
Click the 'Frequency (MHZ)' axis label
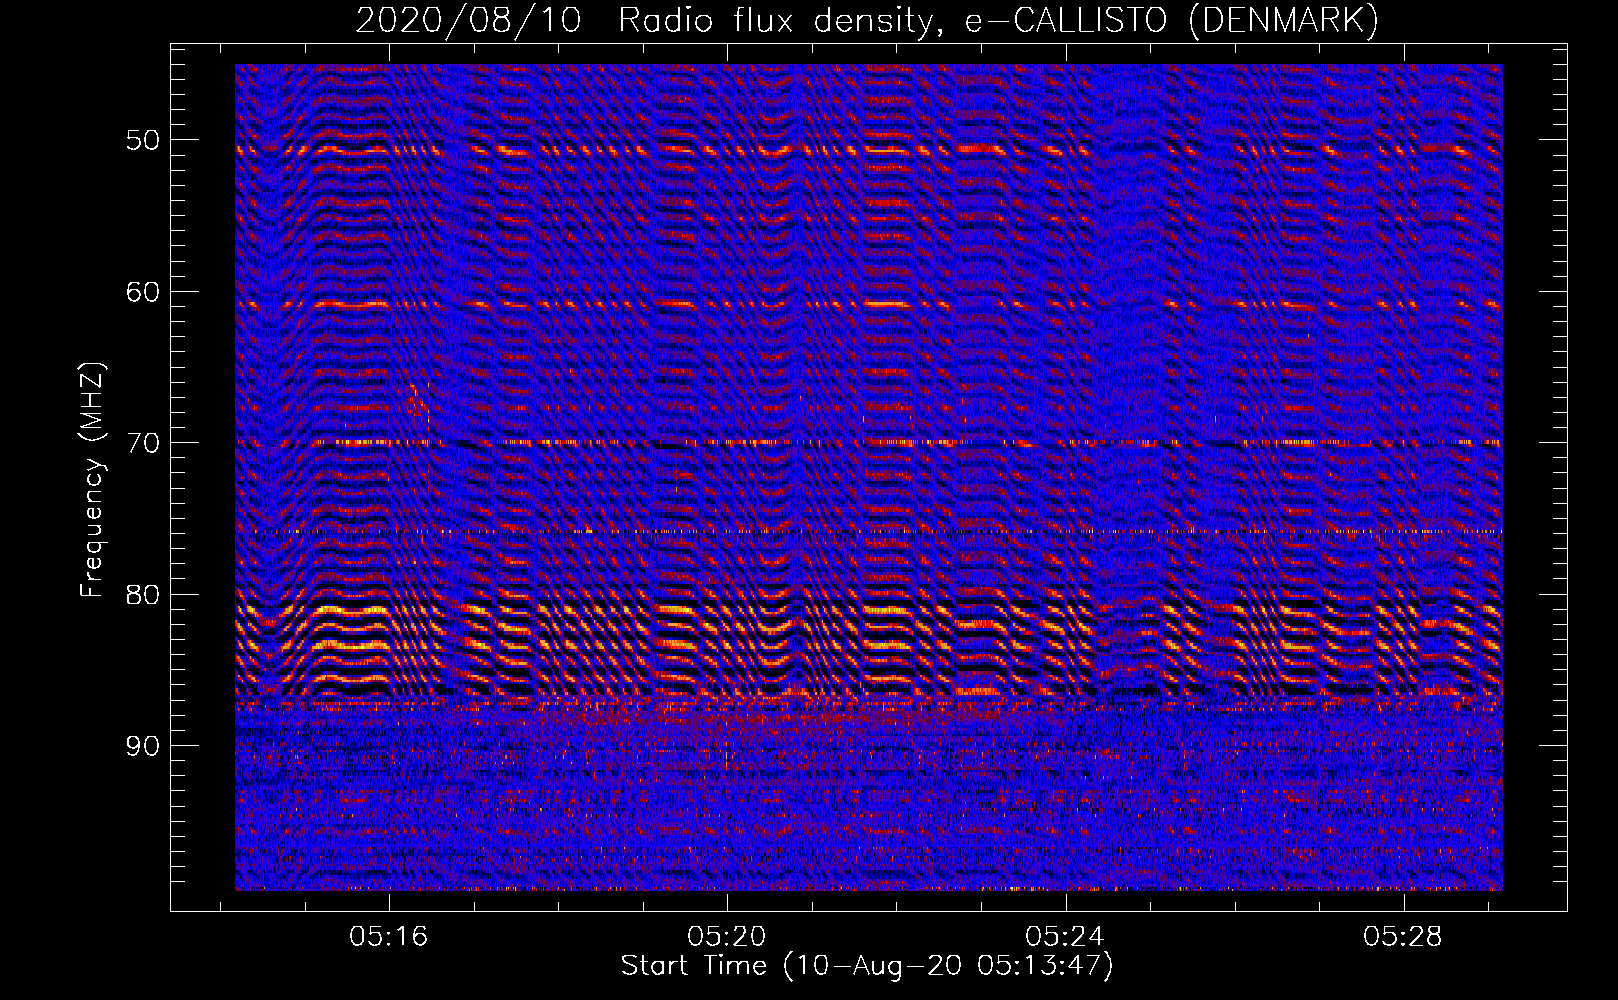(x=92, y=480)
